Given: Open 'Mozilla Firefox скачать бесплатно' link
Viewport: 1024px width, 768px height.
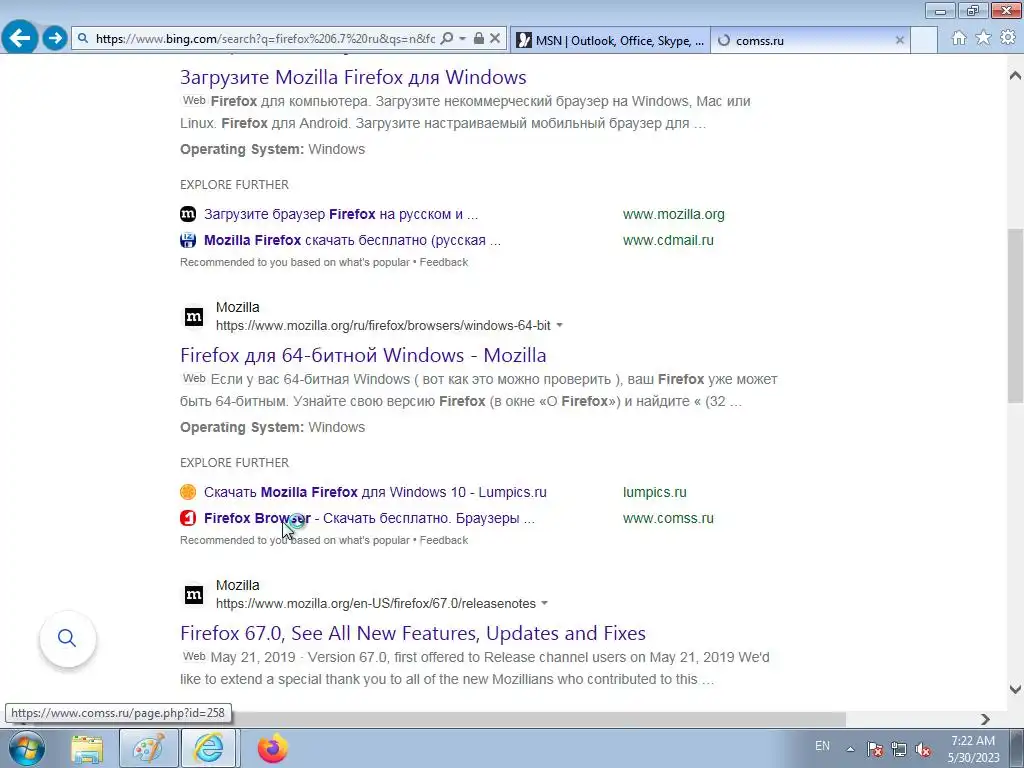Looking at the screenshot, I should point(353,240).
